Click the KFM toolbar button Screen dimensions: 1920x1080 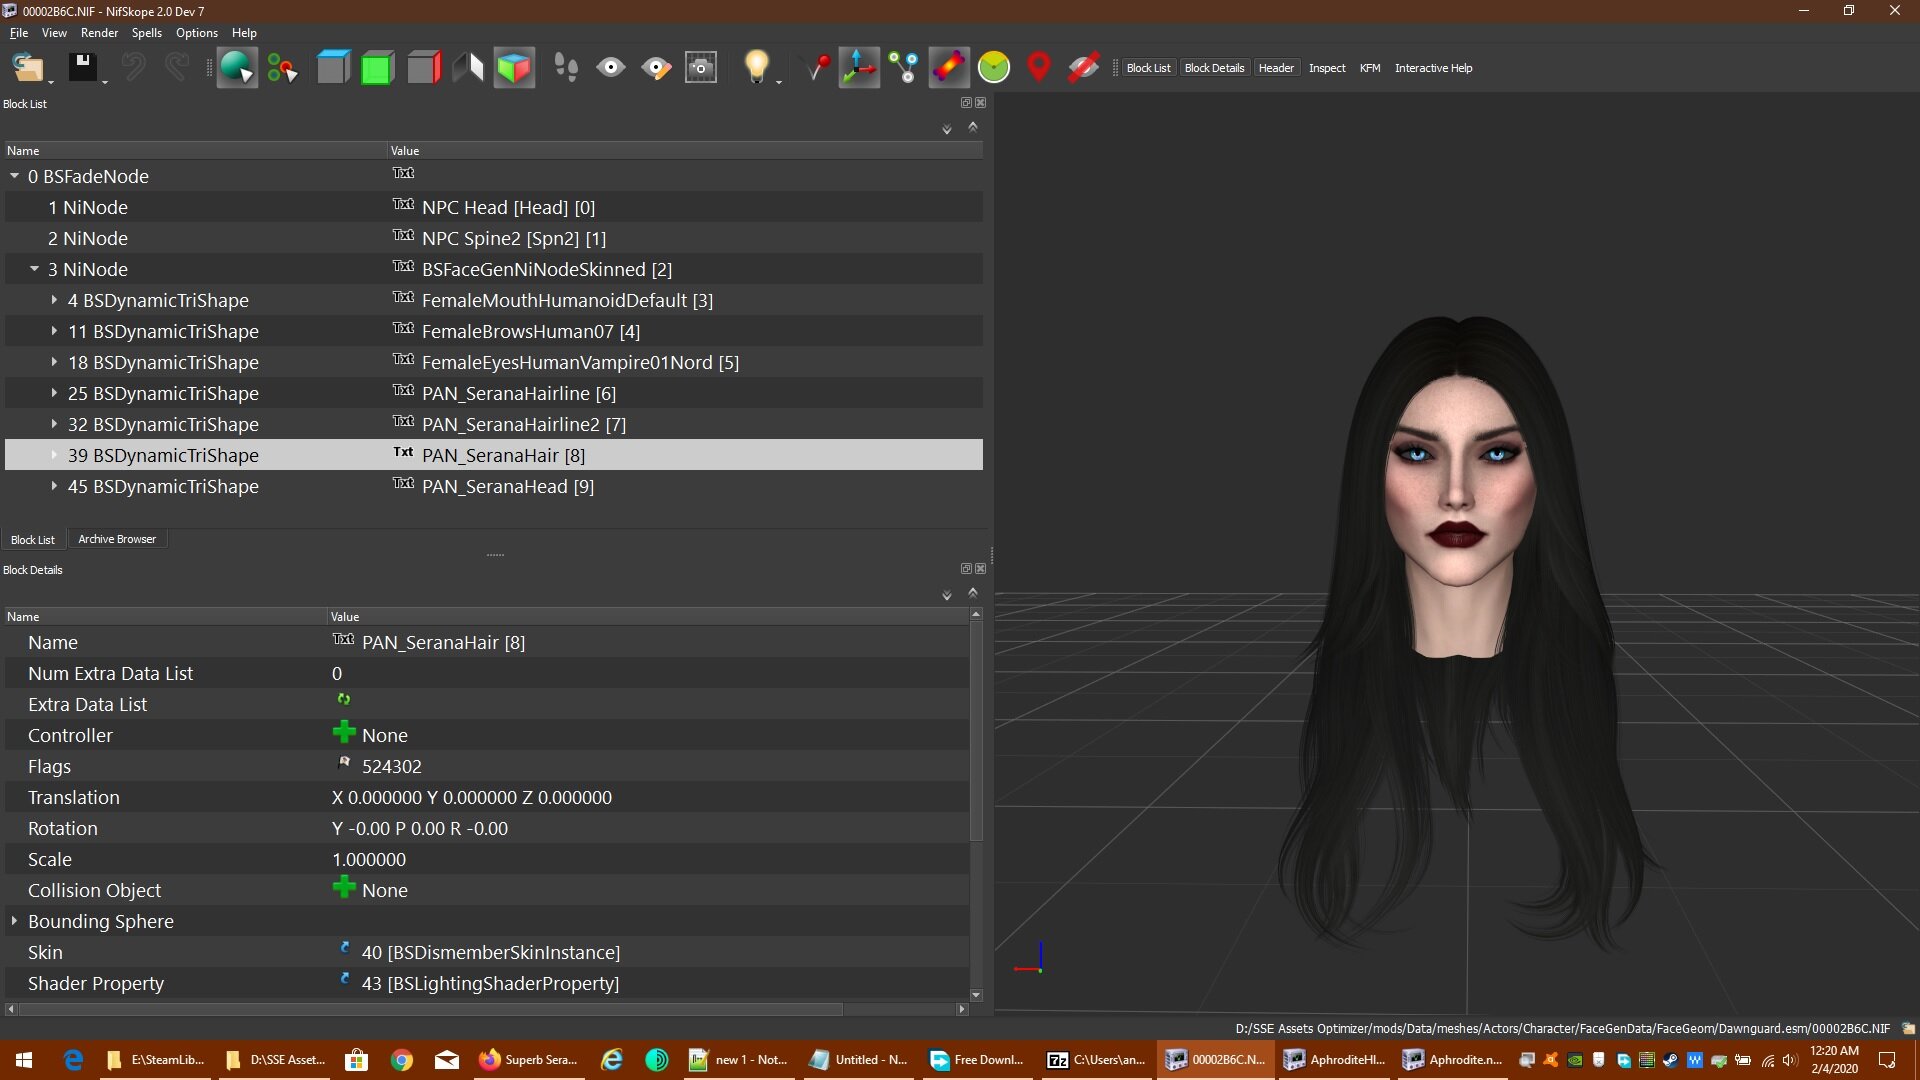[1370, 68]
